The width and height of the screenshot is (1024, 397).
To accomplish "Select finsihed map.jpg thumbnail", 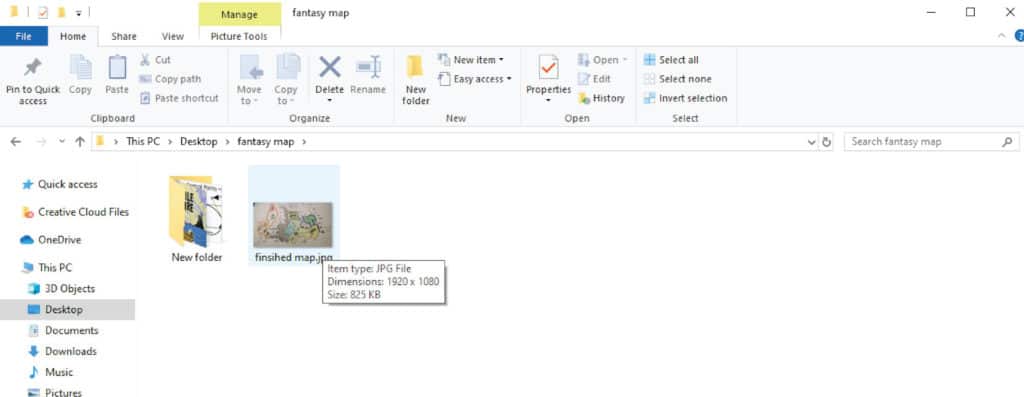I will click(x=293, y=225).
